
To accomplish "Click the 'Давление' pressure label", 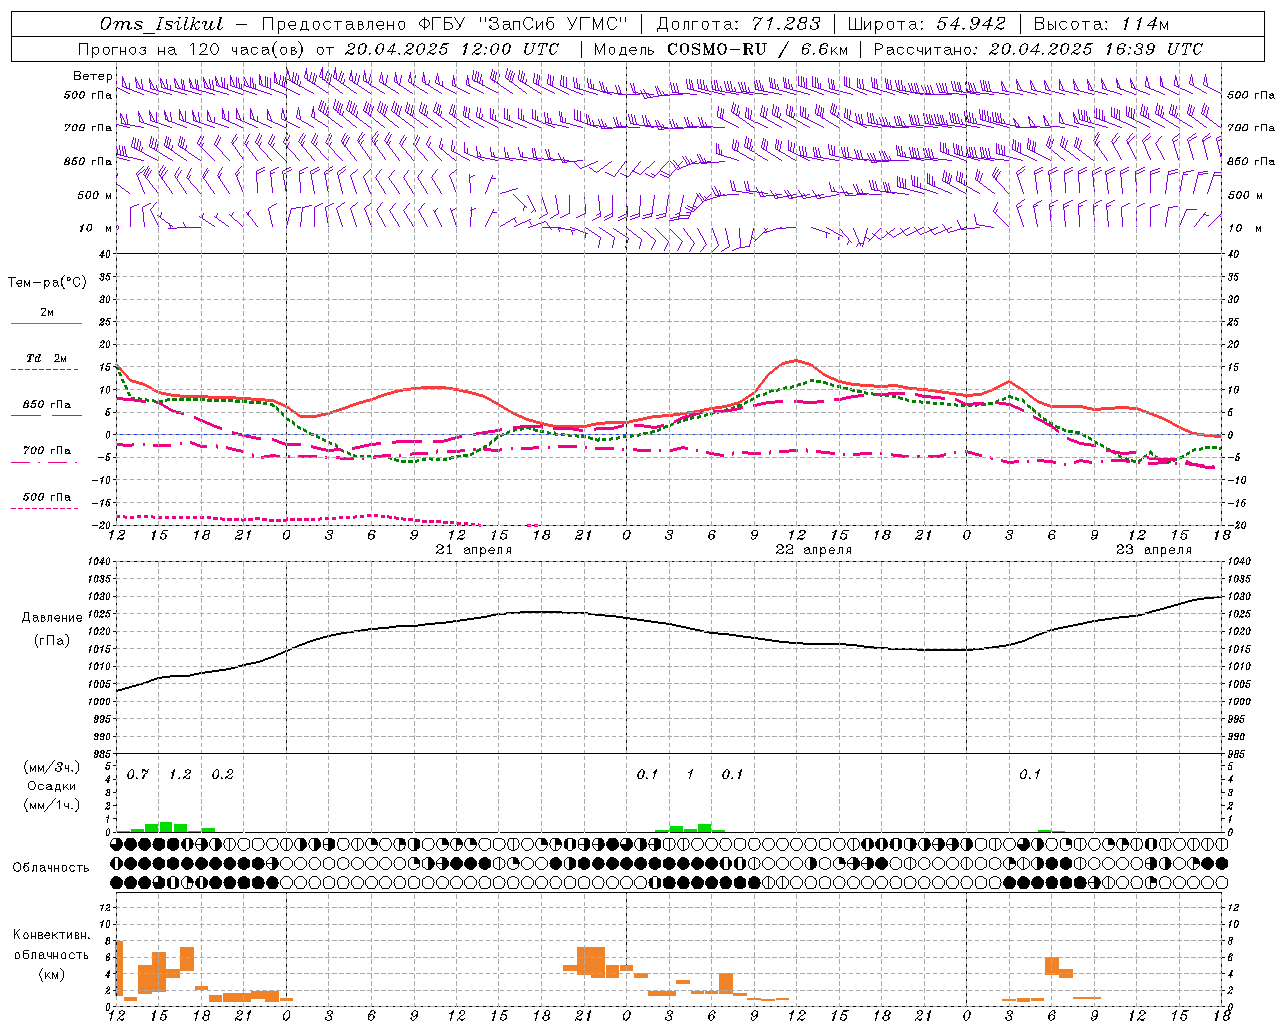I will (x=52, y=618).
